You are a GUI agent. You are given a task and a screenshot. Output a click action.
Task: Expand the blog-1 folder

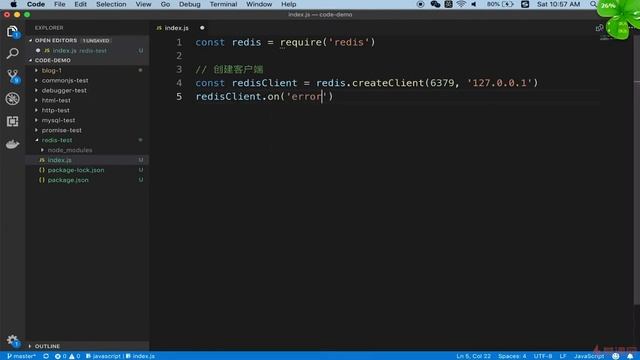click(51, 70)
